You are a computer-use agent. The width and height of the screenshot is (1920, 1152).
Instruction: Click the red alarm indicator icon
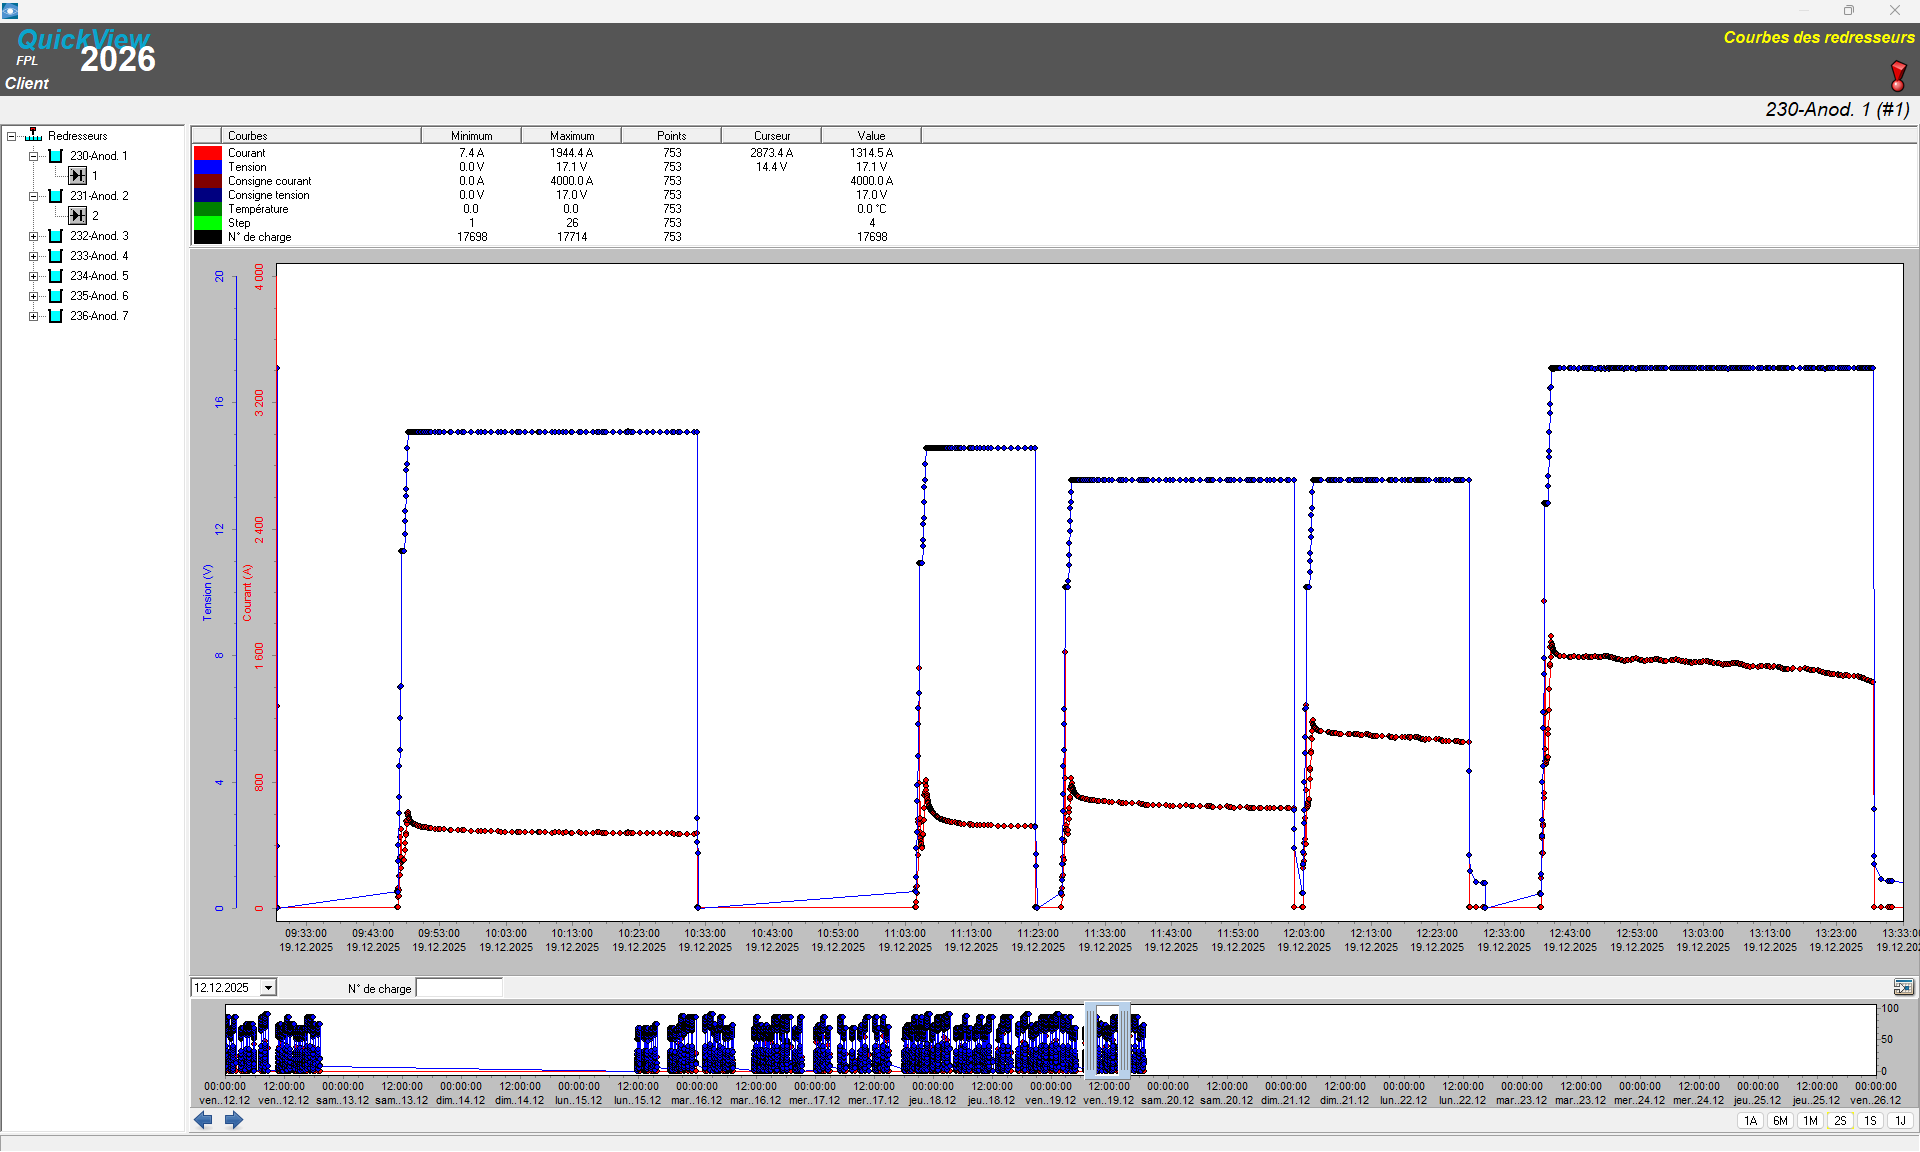tap(1897, 76)
